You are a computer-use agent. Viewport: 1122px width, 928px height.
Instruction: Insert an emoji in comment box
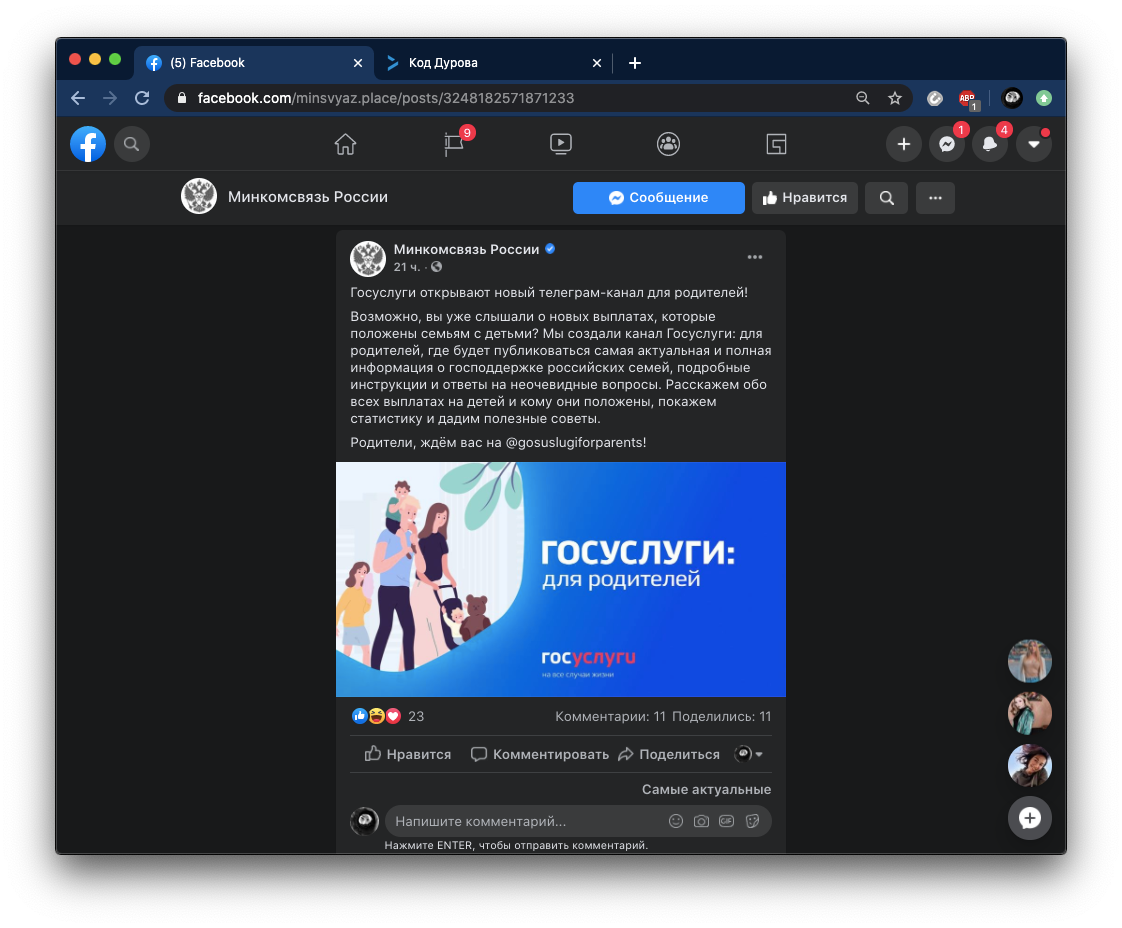[676, 821]
